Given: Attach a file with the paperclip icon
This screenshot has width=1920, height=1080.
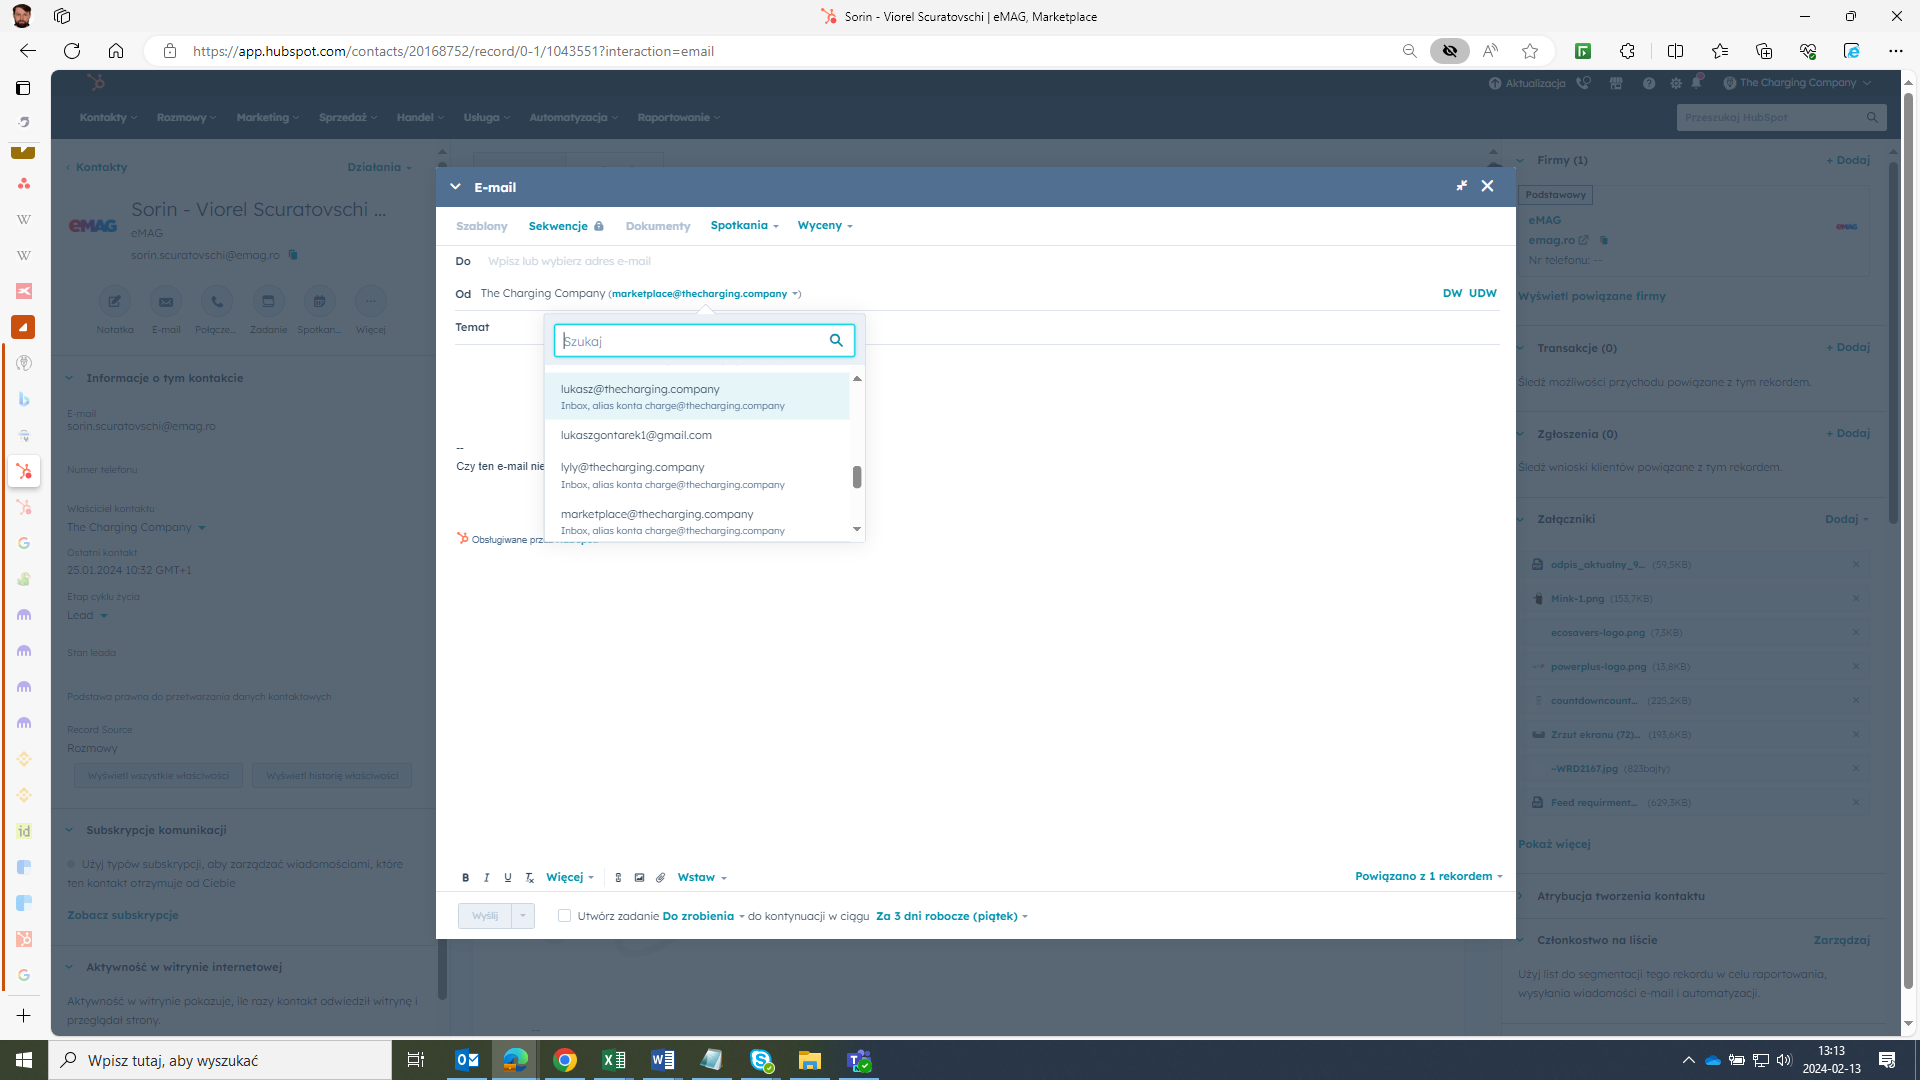Looking at the screenshot, I should pyautogui.click(x=660, y=877).
